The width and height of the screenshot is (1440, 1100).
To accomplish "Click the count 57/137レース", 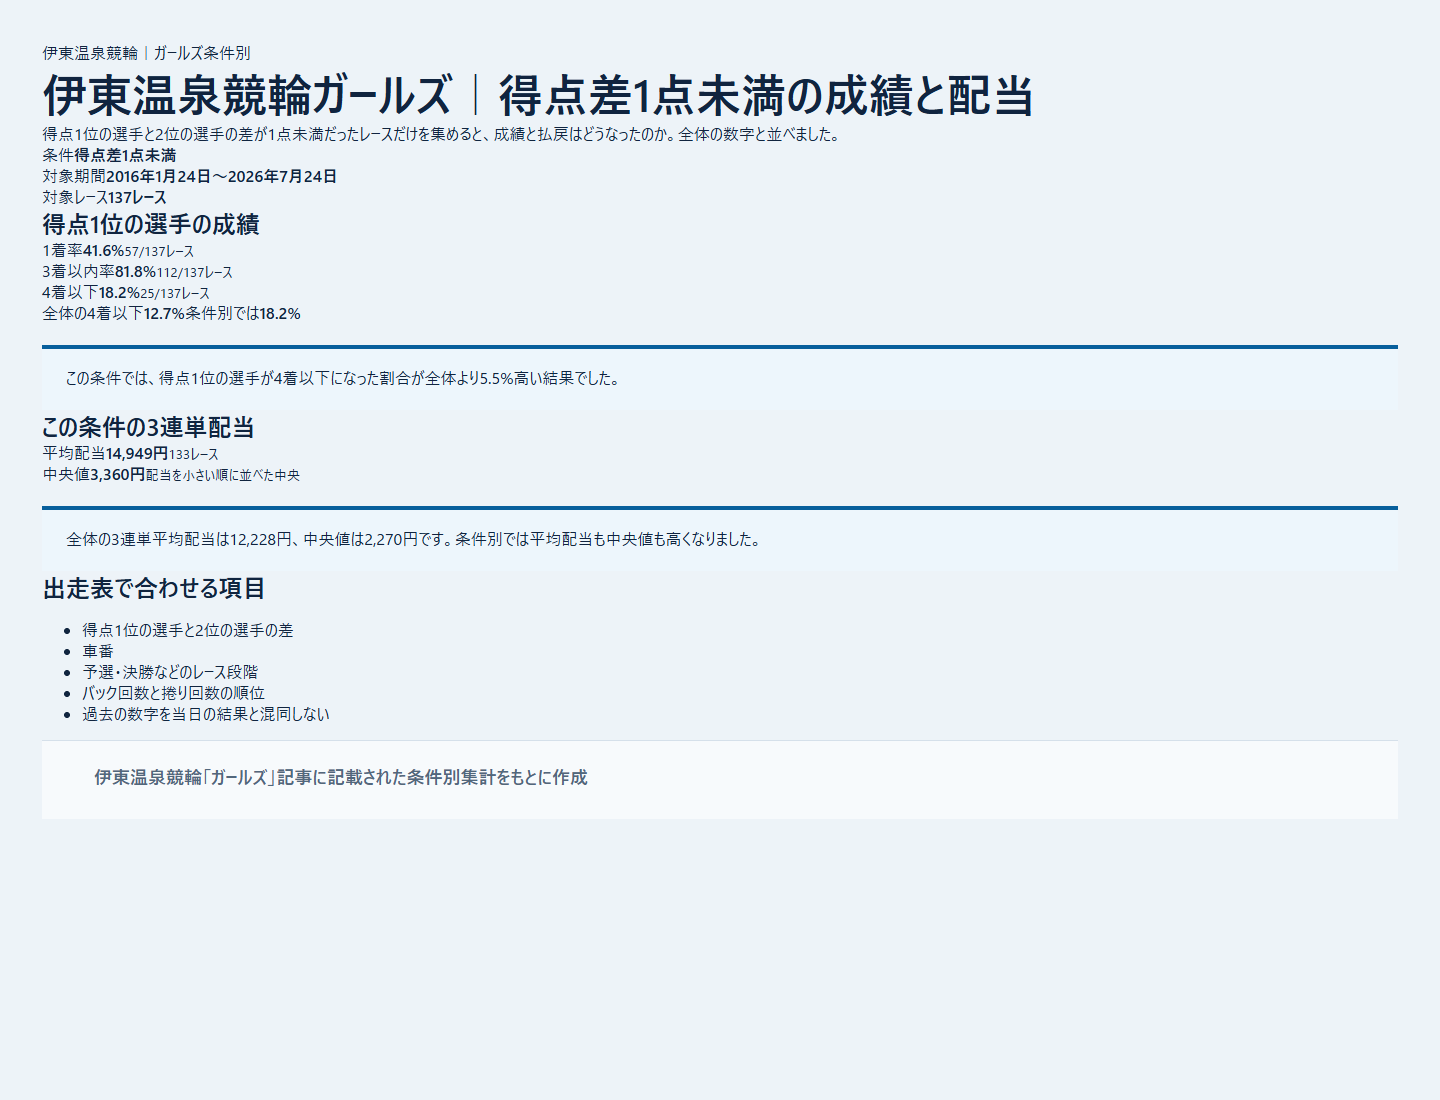I will click(160, 252).
